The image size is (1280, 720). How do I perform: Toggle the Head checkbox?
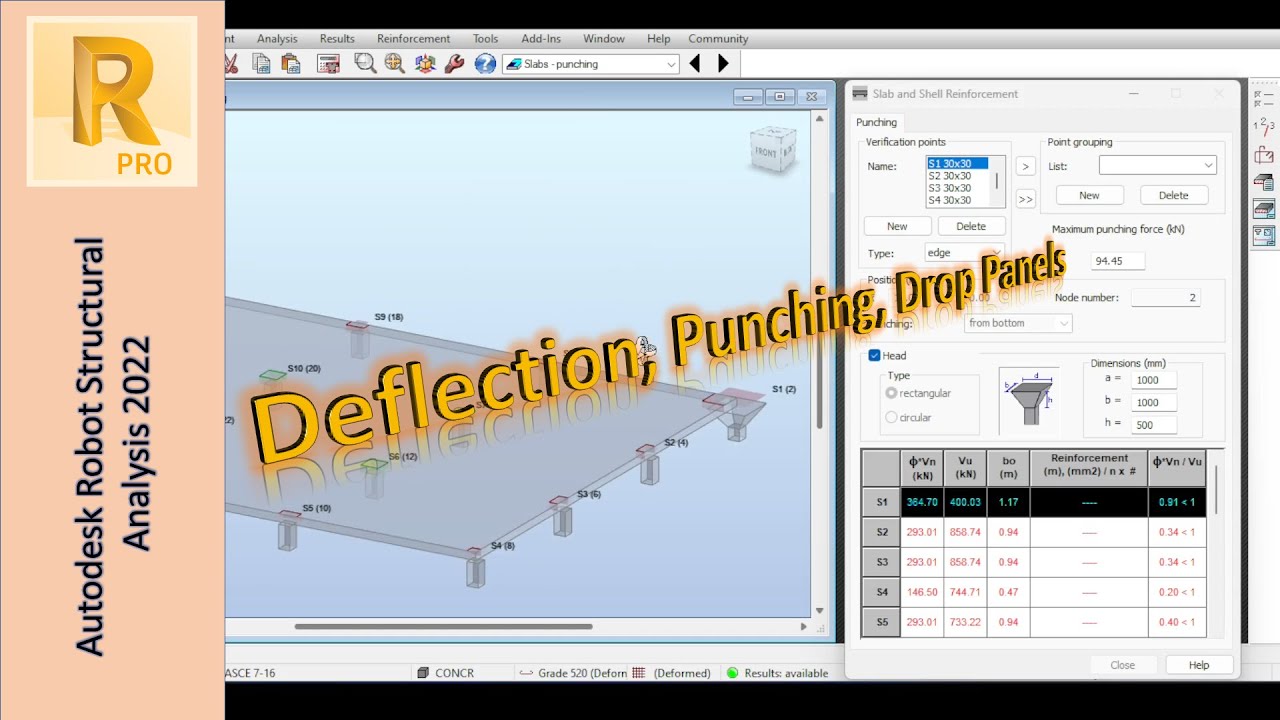pyautogui.click(x=874, y=355)
